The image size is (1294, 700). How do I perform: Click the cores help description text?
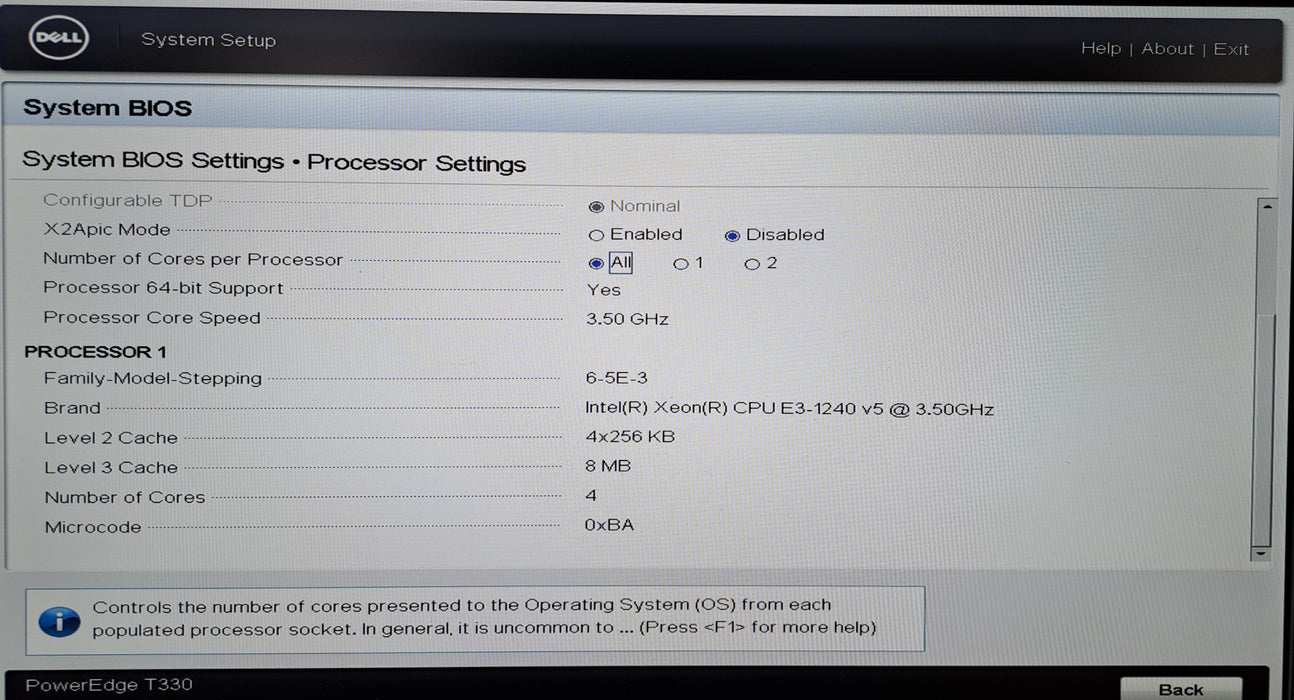tap(484, 617)
